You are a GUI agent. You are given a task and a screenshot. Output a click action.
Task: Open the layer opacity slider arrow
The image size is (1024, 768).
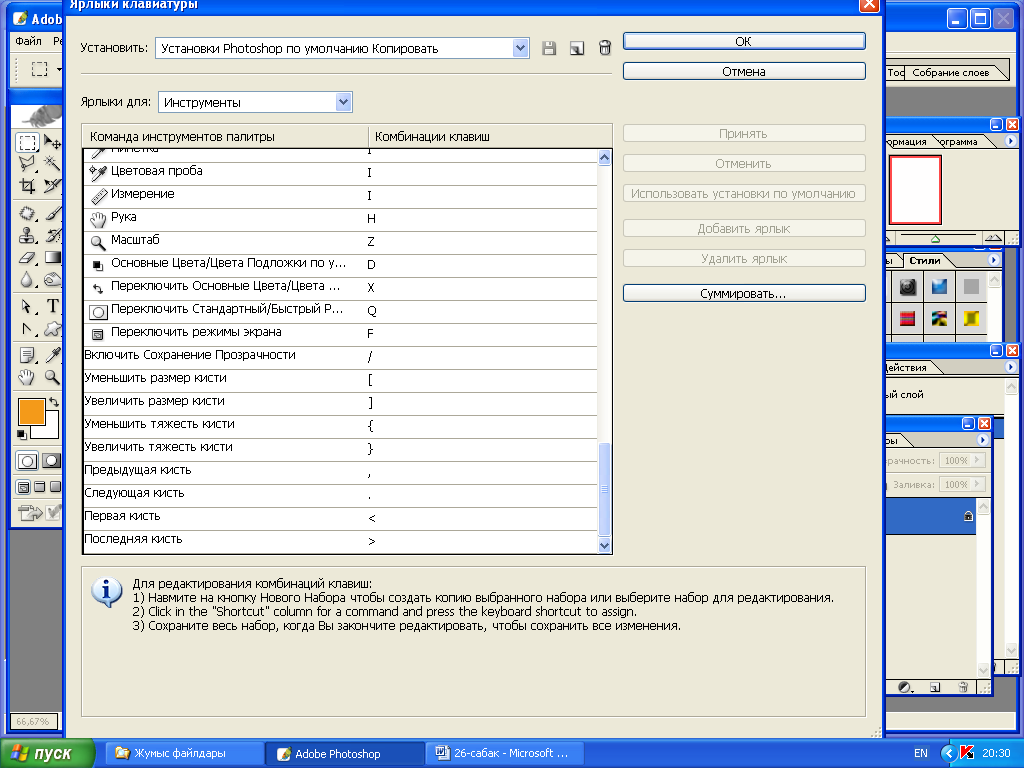978,460
